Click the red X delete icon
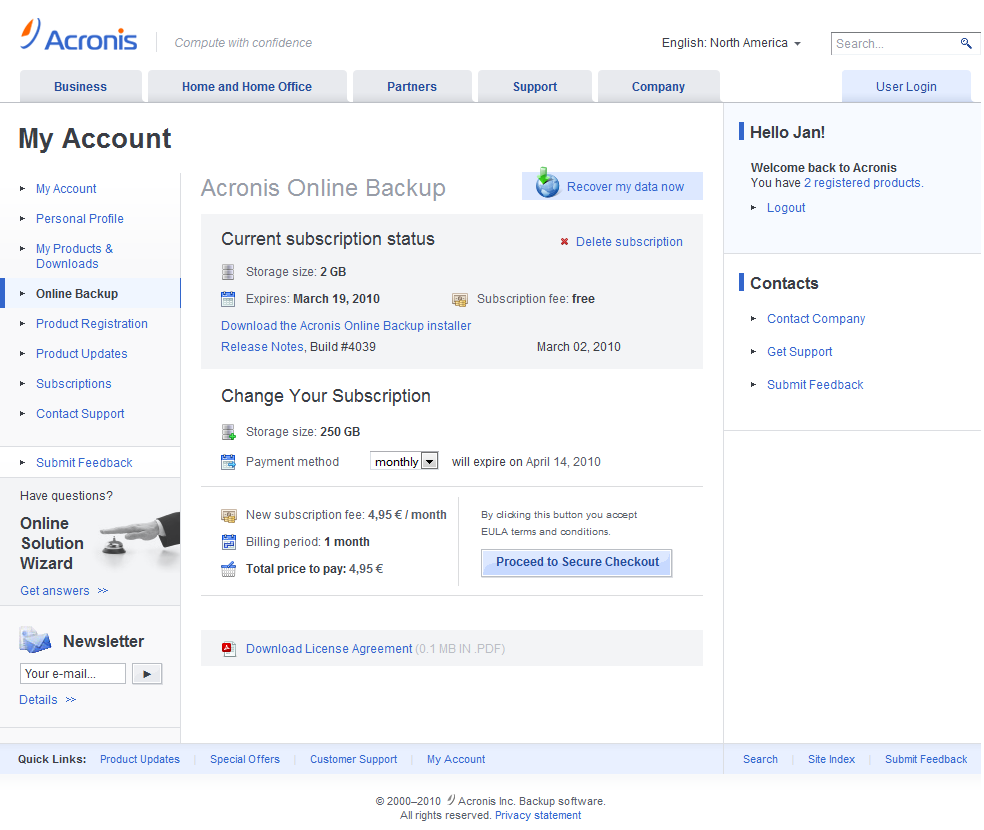The height and width of the screenshot is (830, 984). 564,242
